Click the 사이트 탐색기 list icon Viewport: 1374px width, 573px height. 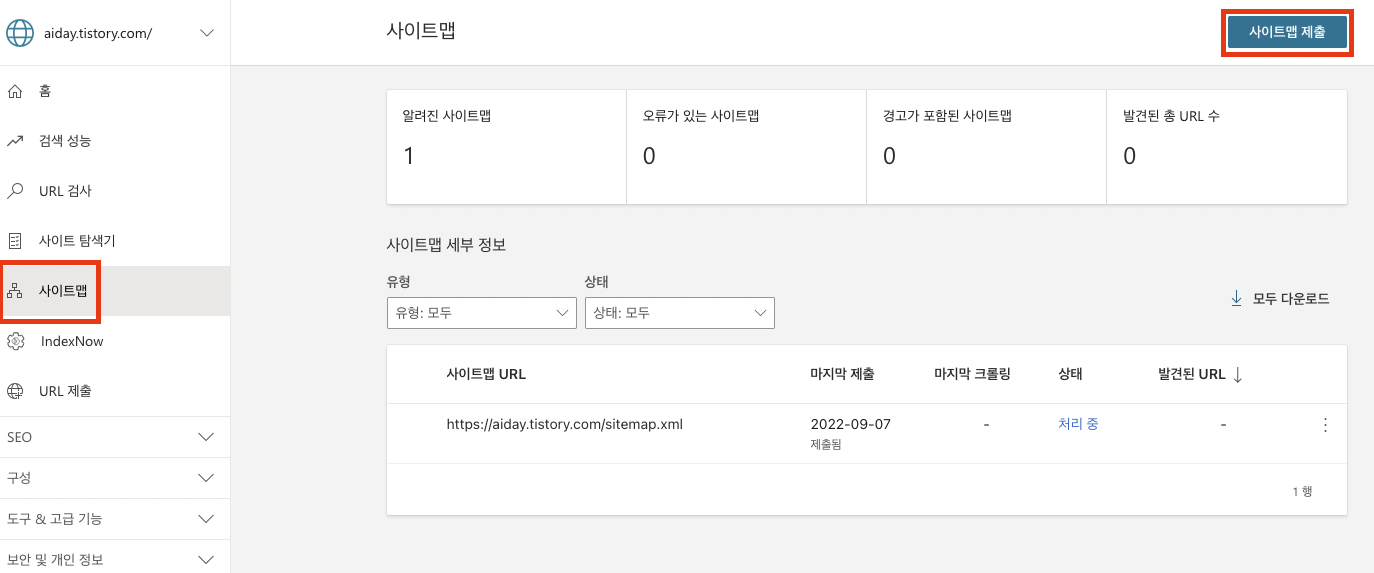point(15,241)
